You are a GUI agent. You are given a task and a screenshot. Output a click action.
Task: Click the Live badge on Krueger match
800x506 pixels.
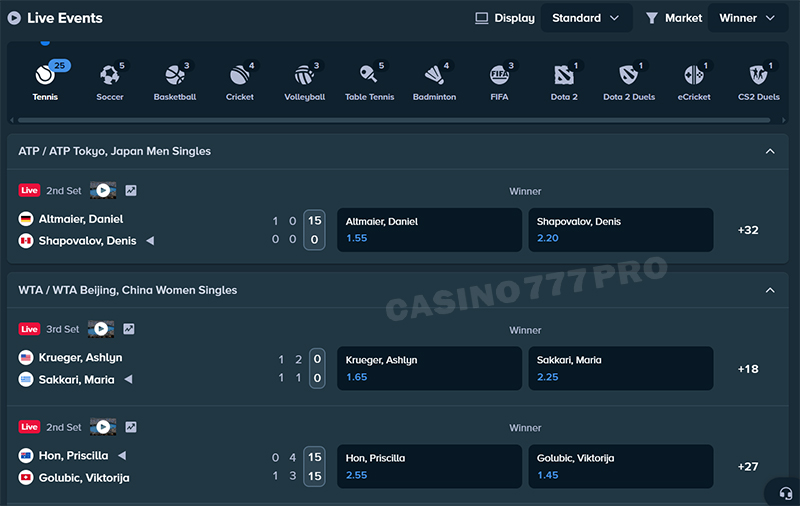(30, 329)
